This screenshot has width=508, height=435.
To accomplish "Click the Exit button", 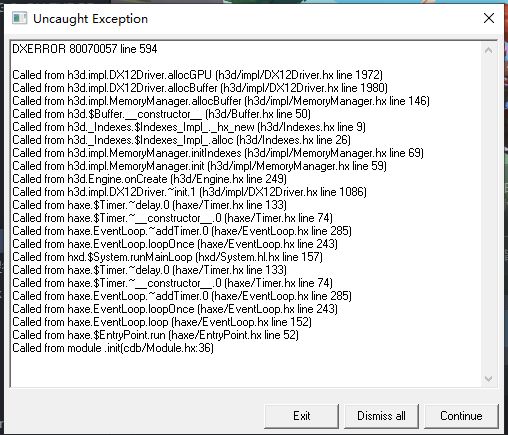I will 301,416.
